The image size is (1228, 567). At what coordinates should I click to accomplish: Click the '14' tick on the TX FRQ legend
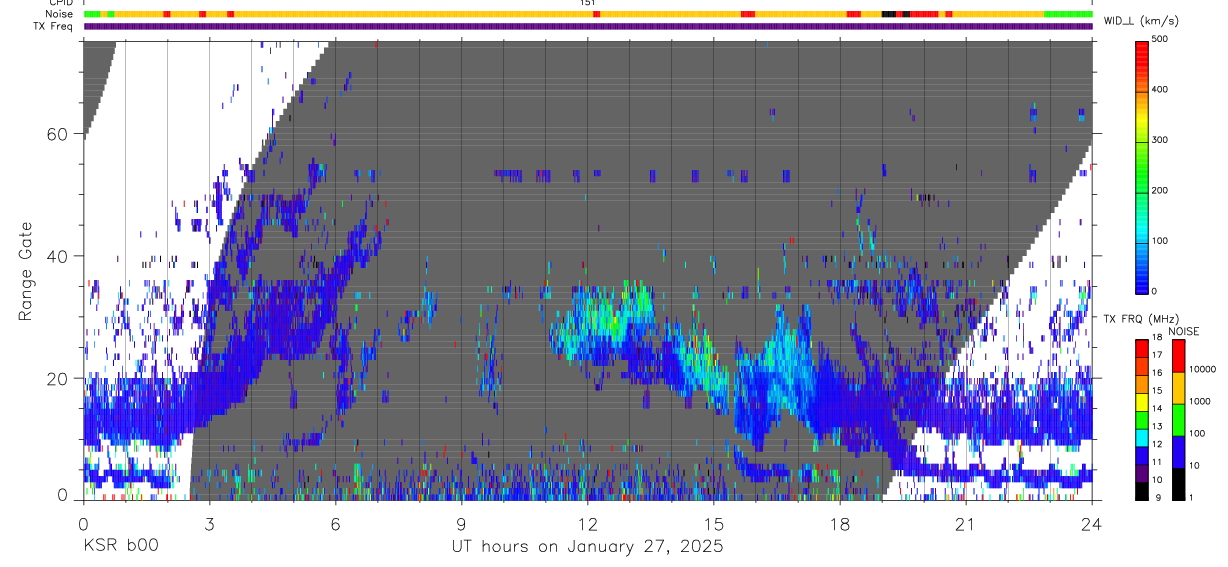(x=1157, y=408)
